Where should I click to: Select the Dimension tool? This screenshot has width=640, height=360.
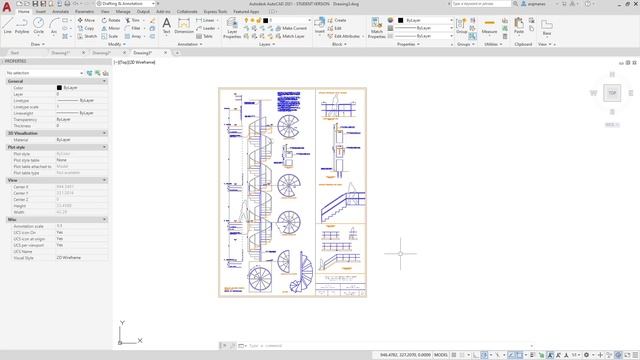184,25
